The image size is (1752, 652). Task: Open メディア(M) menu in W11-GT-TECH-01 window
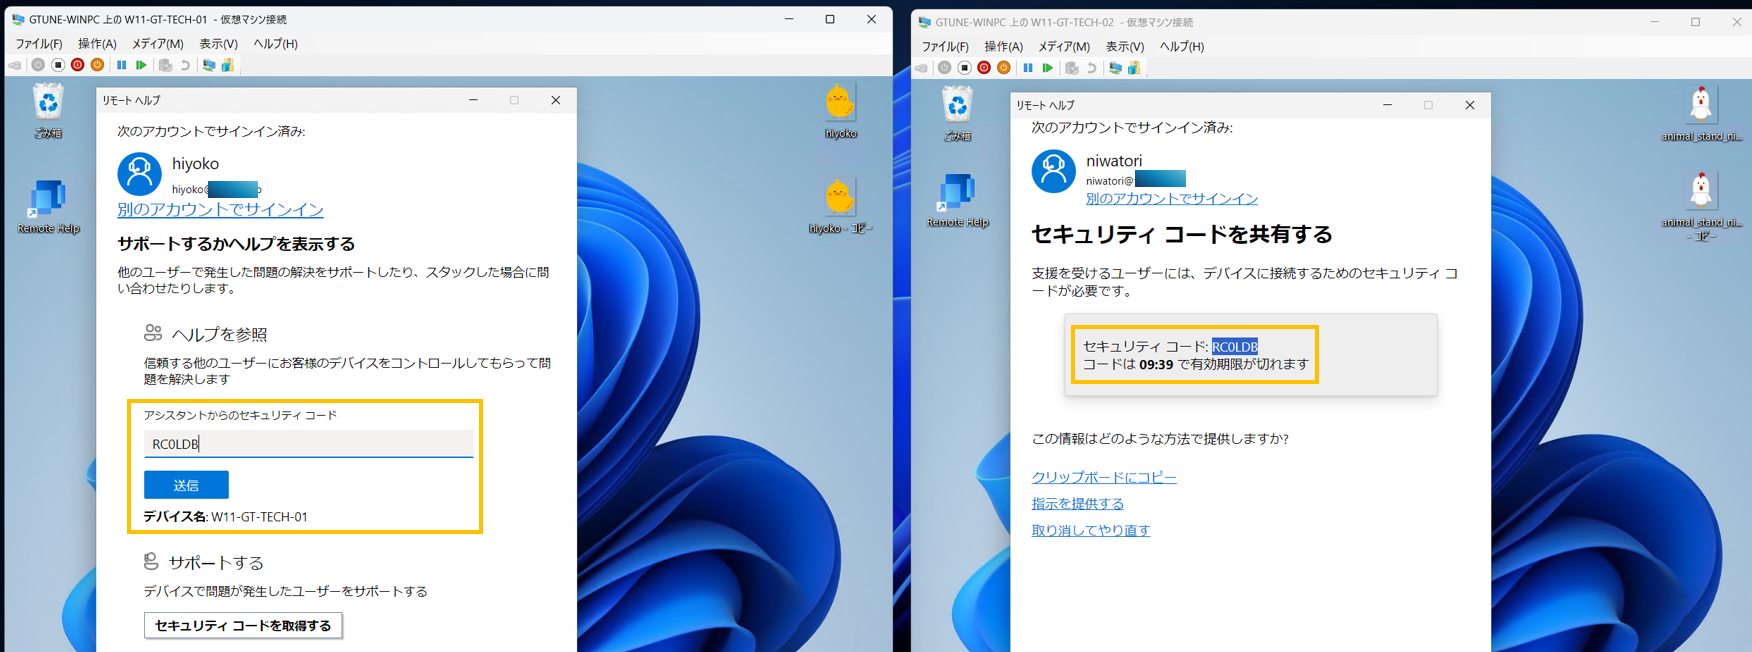158,44
